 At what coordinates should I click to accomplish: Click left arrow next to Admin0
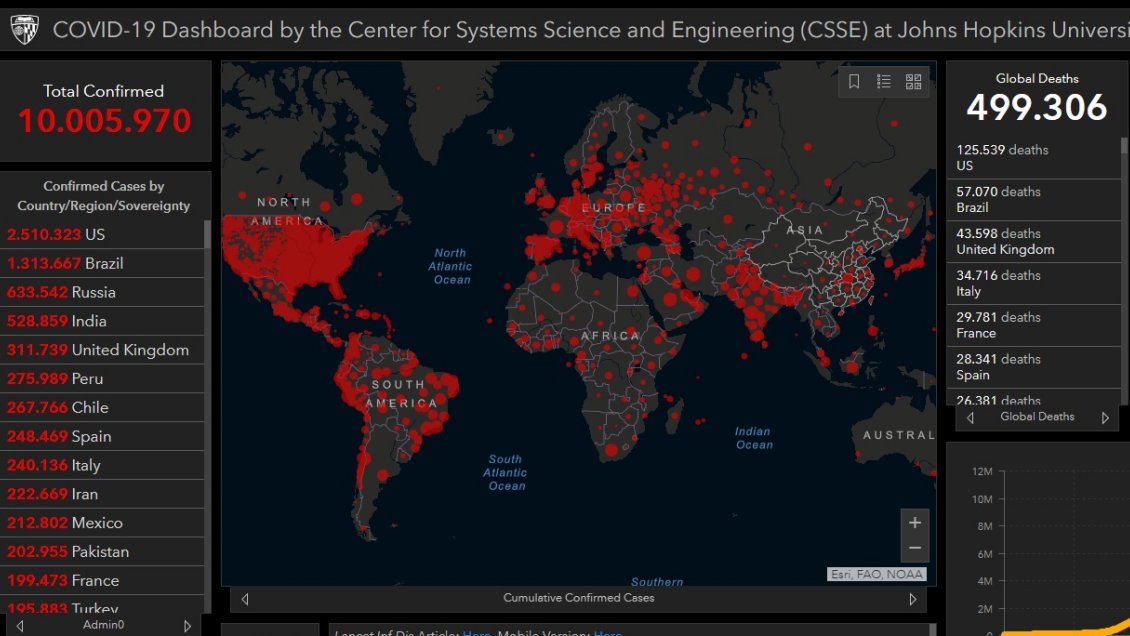[x=20, y=625]
